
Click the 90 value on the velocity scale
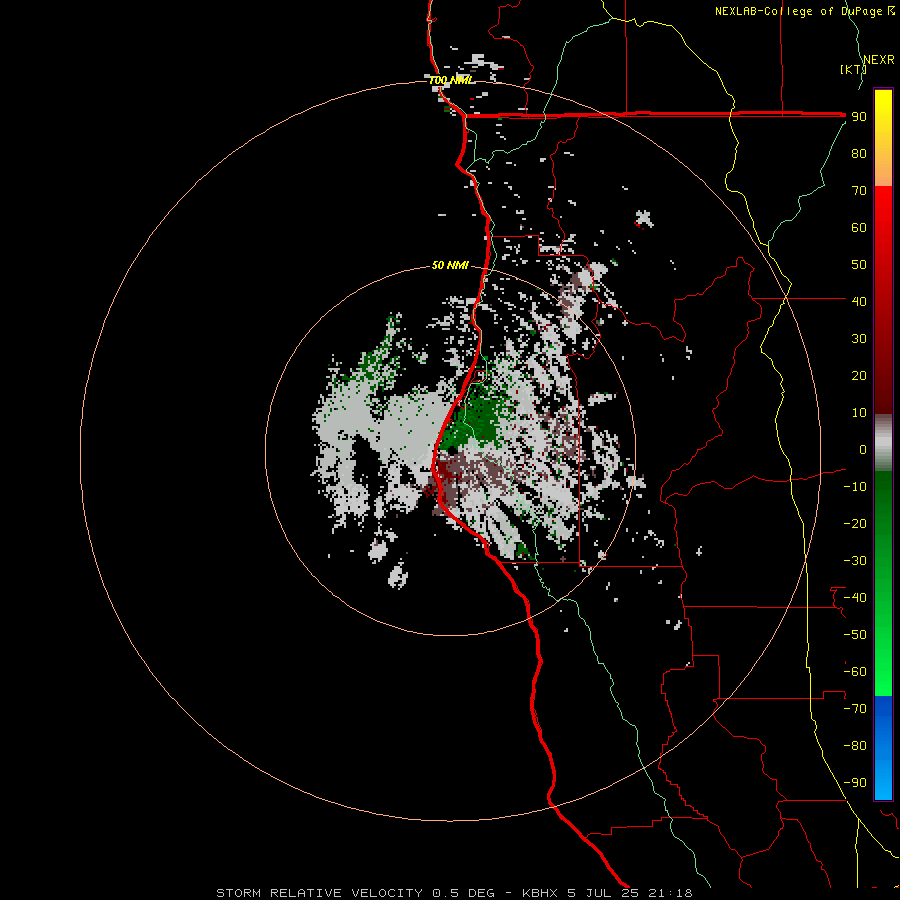[859, 117]
